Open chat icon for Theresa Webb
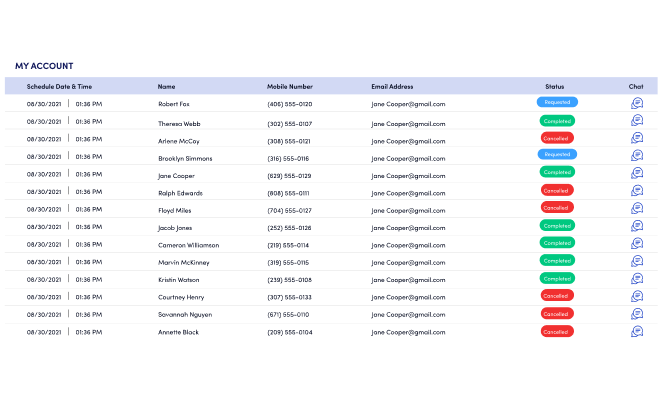The image size is (662, 402). click(x=637, y=120)
